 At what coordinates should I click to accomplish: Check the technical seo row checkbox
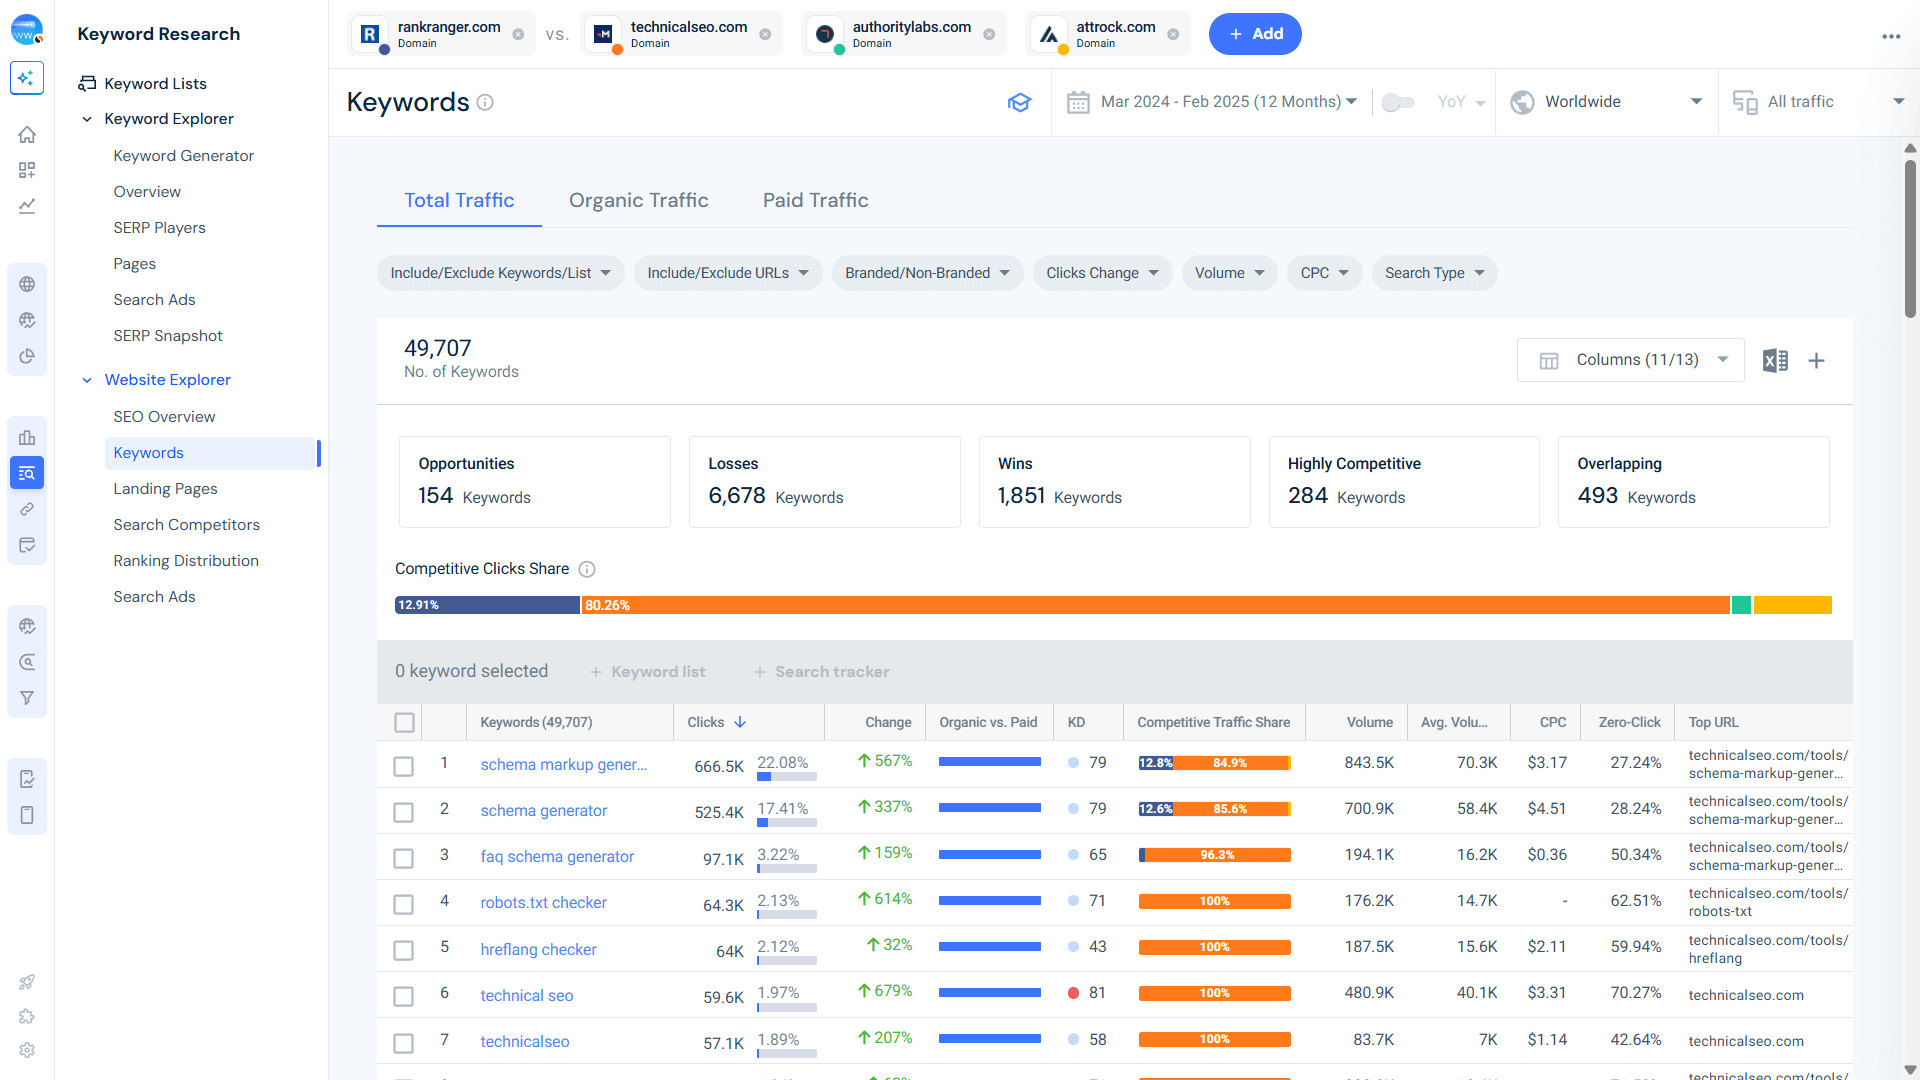pyautogui.click(x=403, y=996)
